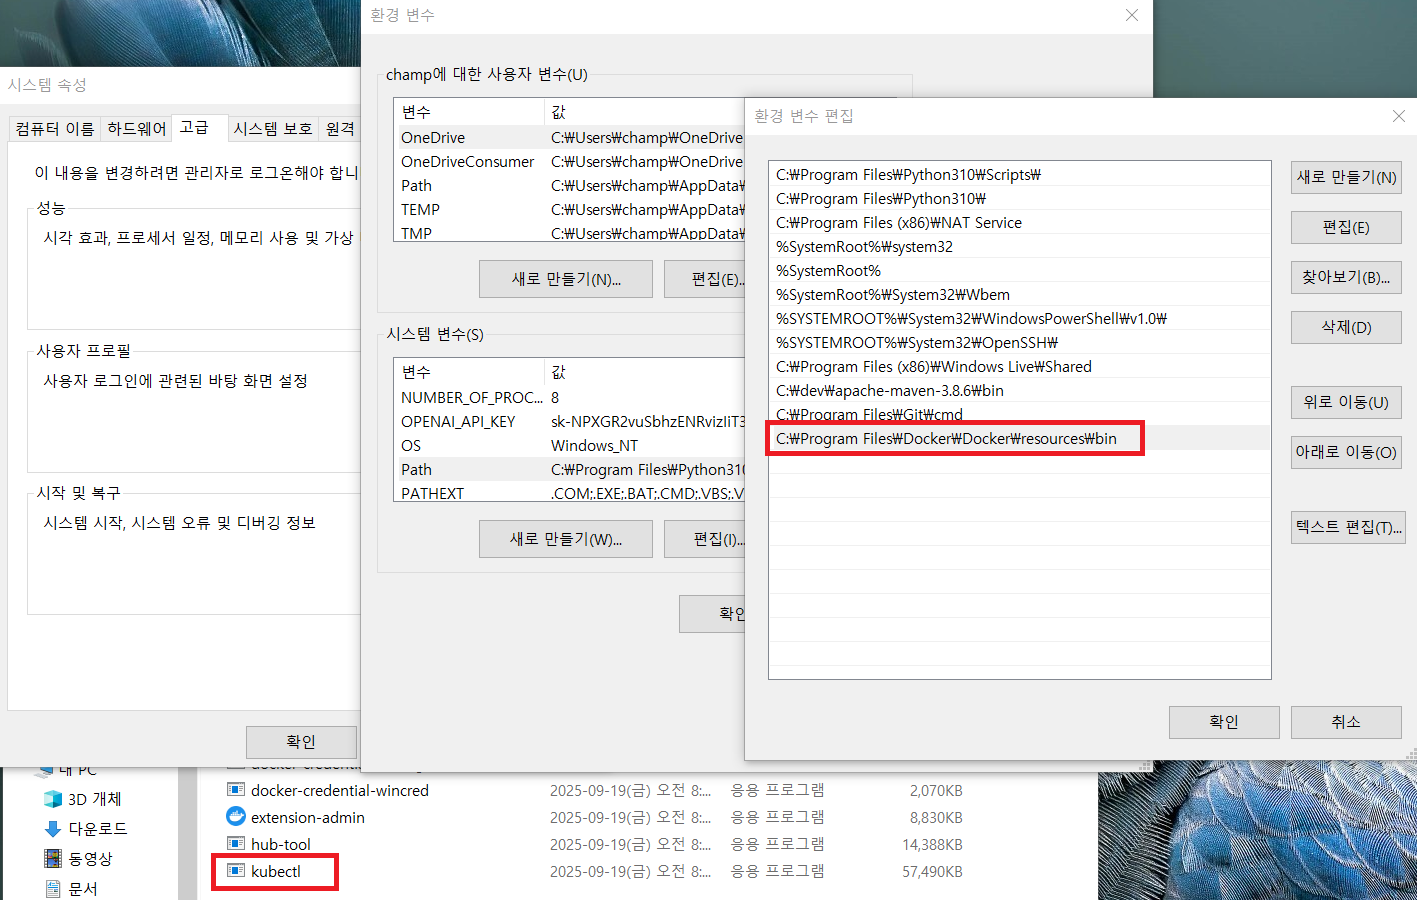Image resolution: width=1418 pixels, height=900 pixels.
Task: Select TEMP user variable row
Action: tap(570, 209)
